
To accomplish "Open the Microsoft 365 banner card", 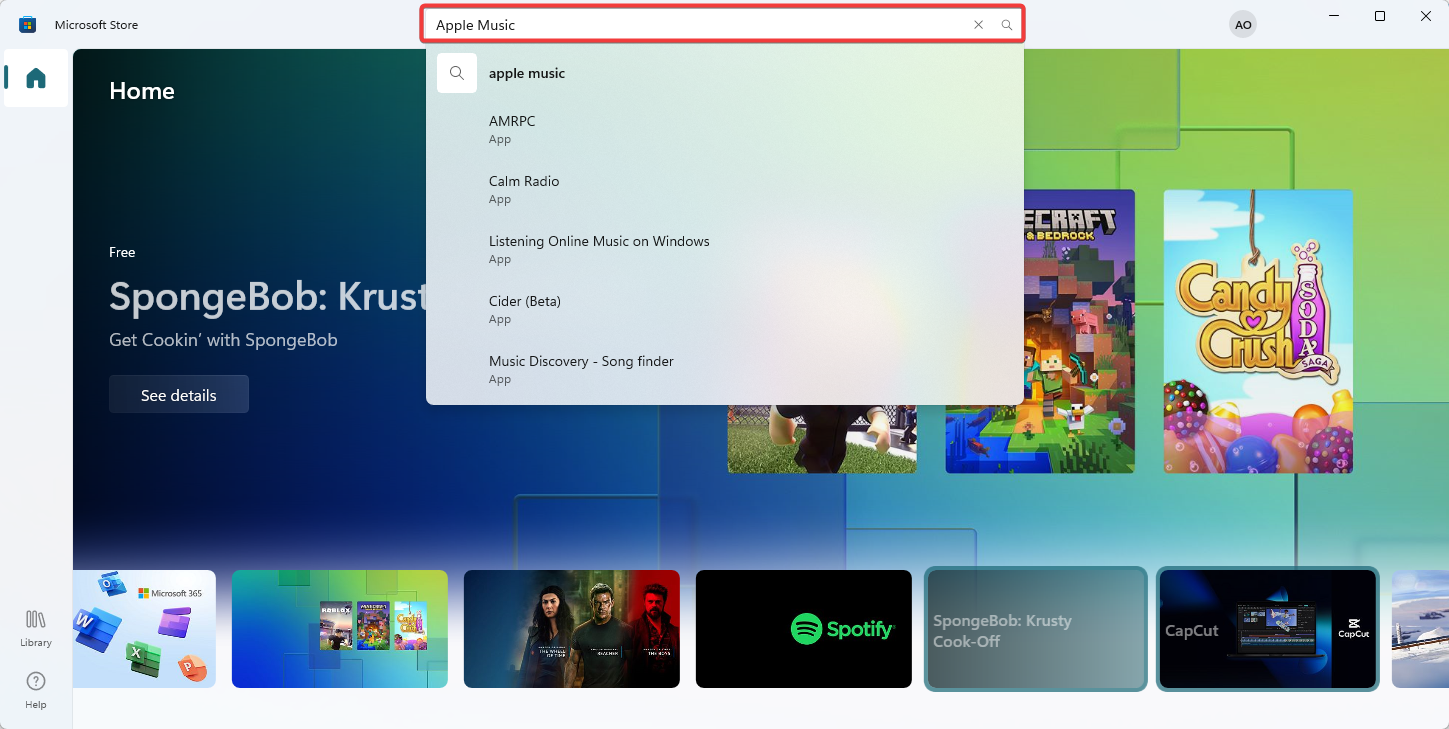I will (x=145, y=629).
